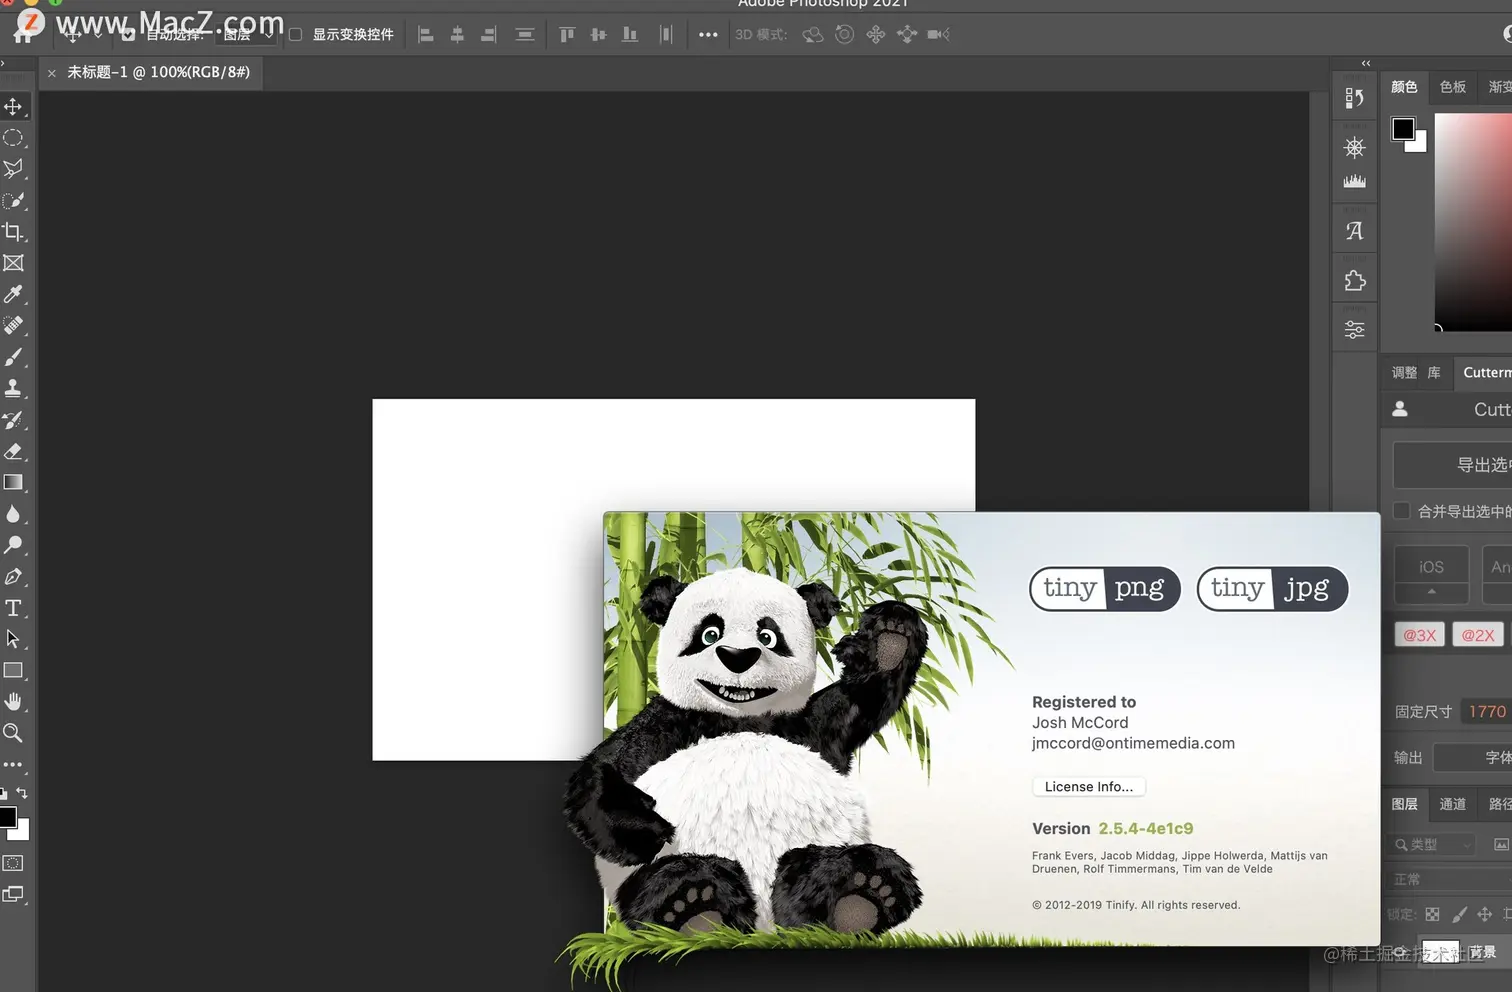
Task: Select the Pen tool
Action: coord(13,576)
